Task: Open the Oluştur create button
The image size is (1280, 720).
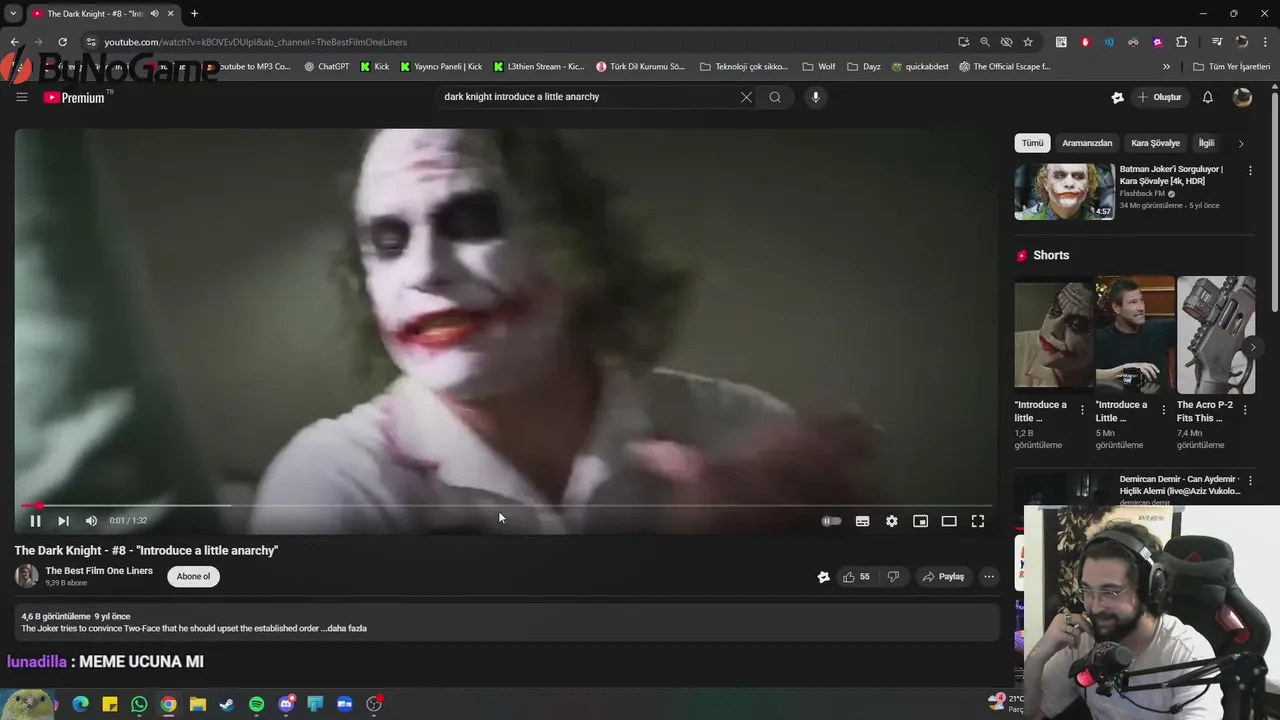Action: 1160,97
